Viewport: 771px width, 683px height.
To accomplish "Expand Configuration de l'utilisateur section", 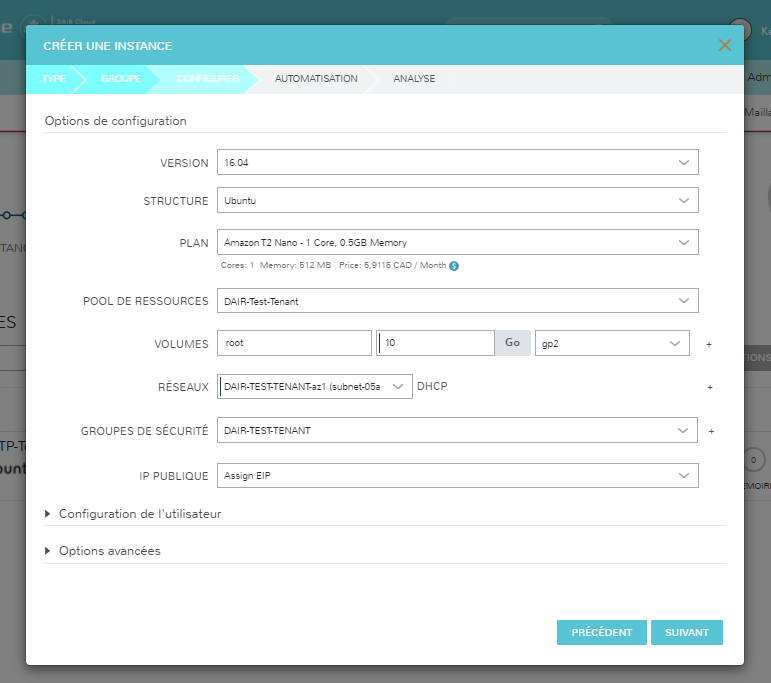I will pyautogui.click(x=139, y=514).
